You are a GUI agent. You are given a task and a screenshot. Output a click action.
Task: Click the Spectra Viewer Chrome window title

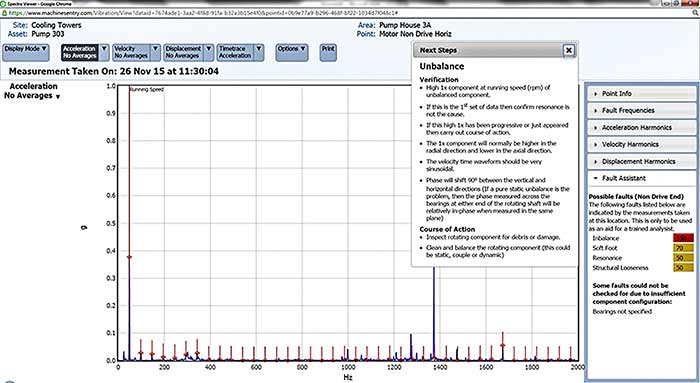pyautogui.click(x=39, y=4)
